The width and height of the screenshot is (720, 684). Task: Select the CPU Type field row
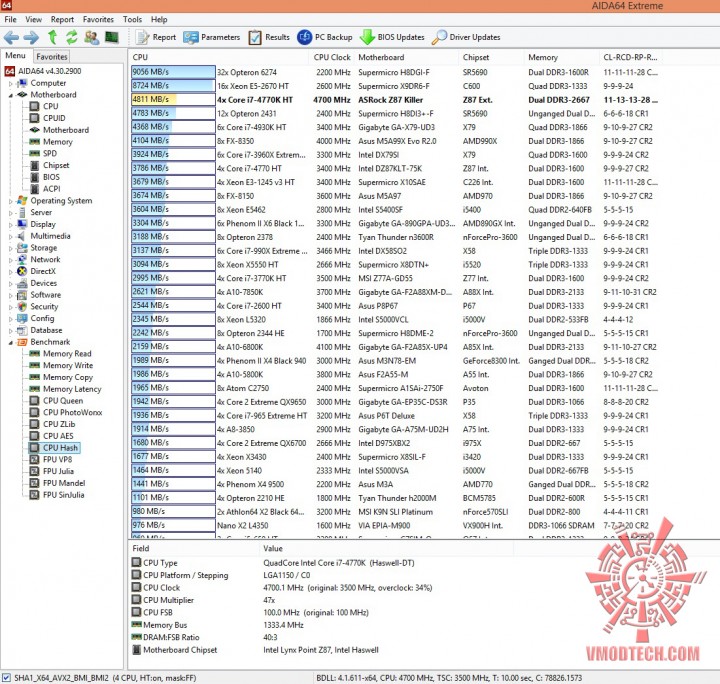[273, 563]
